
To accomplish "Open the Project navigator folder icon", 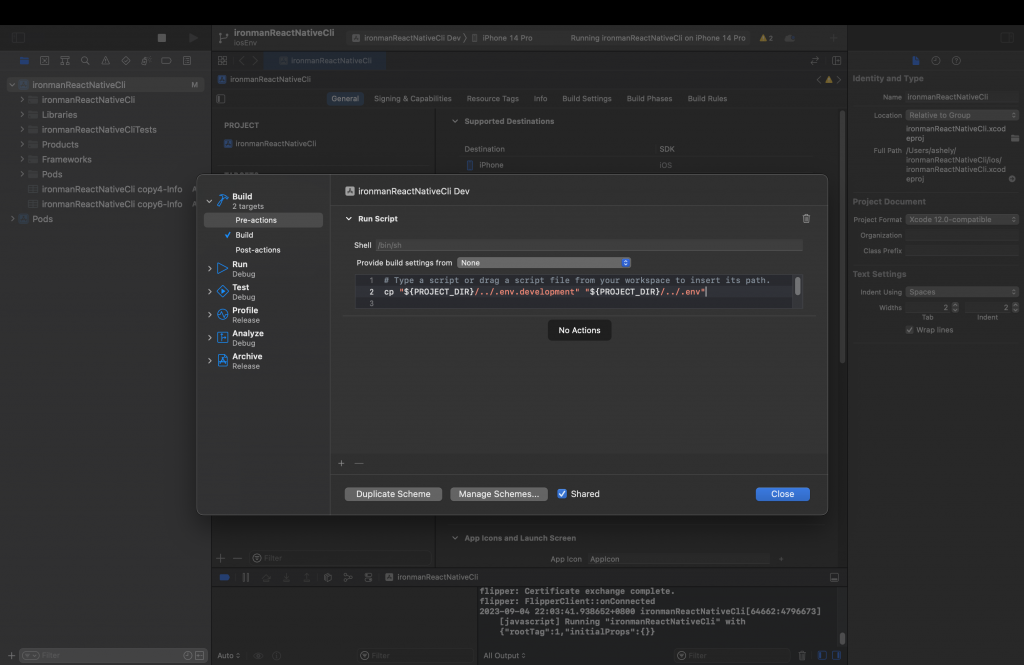I will click(24, 61).
